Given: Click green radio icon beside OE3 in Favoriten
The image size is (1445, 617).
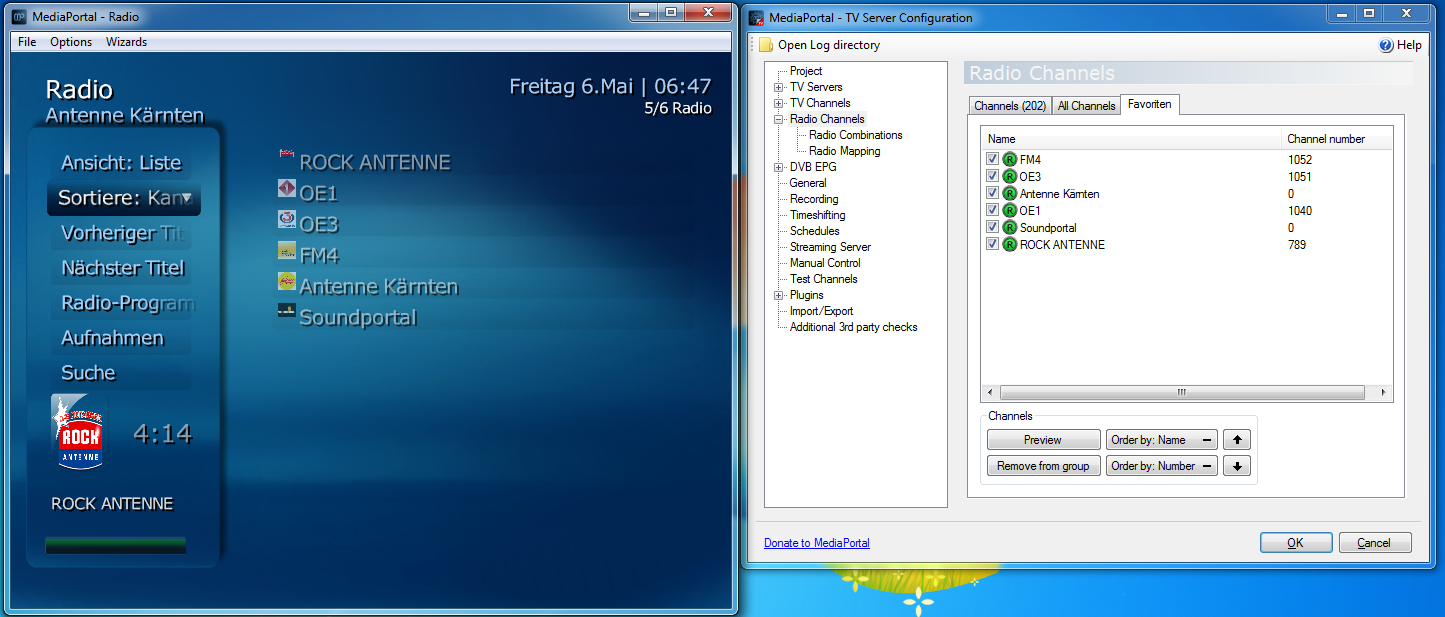Looking at the screenshot, I should [1009, 176].
